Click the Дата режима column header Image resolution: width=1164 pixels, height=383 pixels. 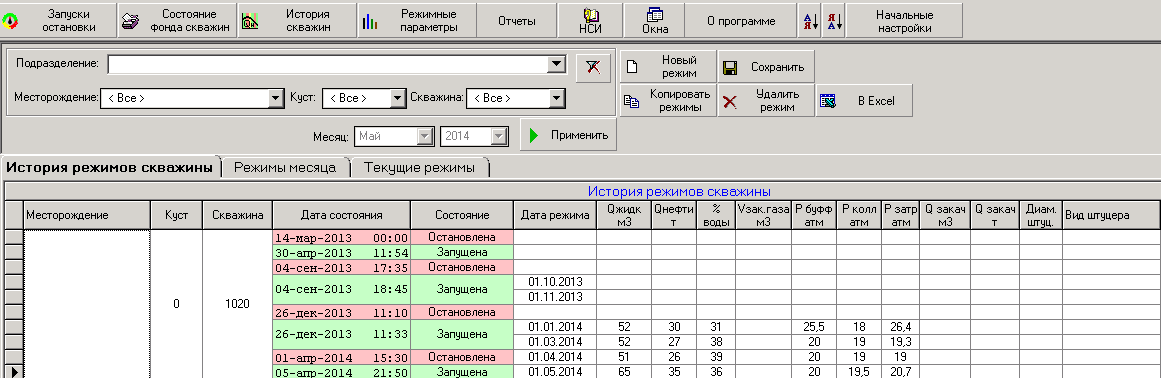point(555,215)
